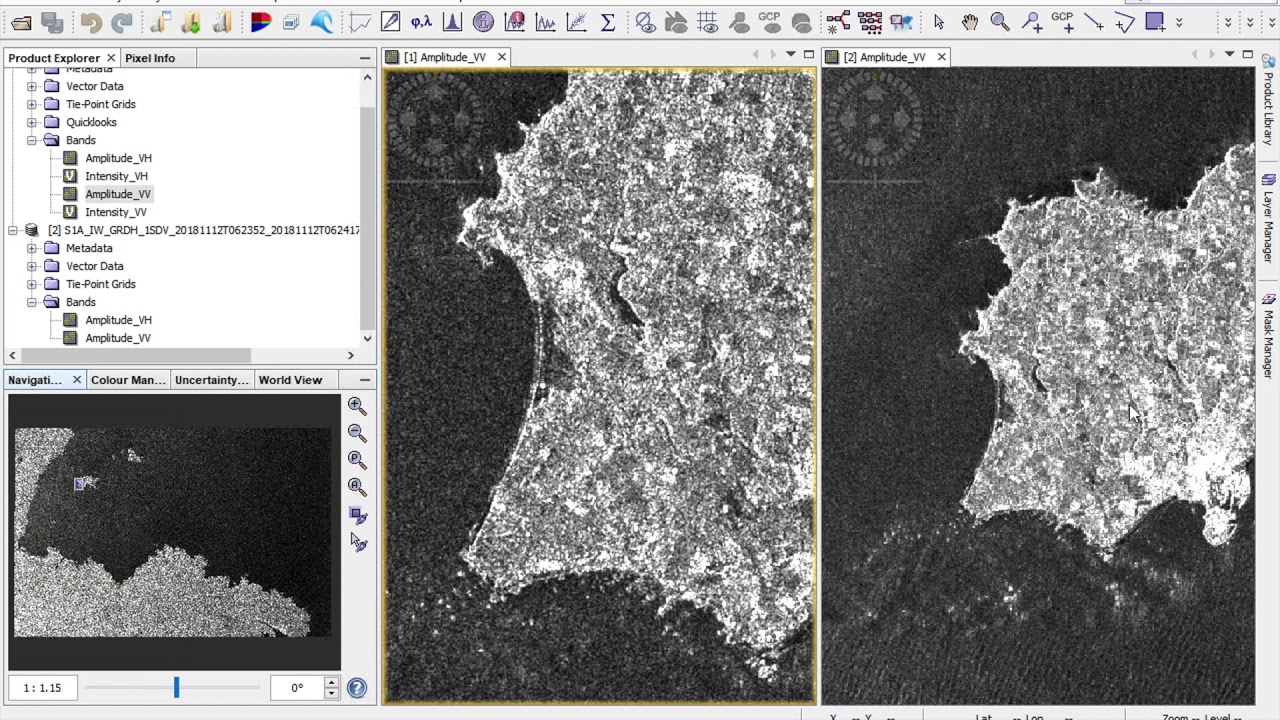Open tab list dropdown of view [1]
1280x720 pixels.
point(790,55)
